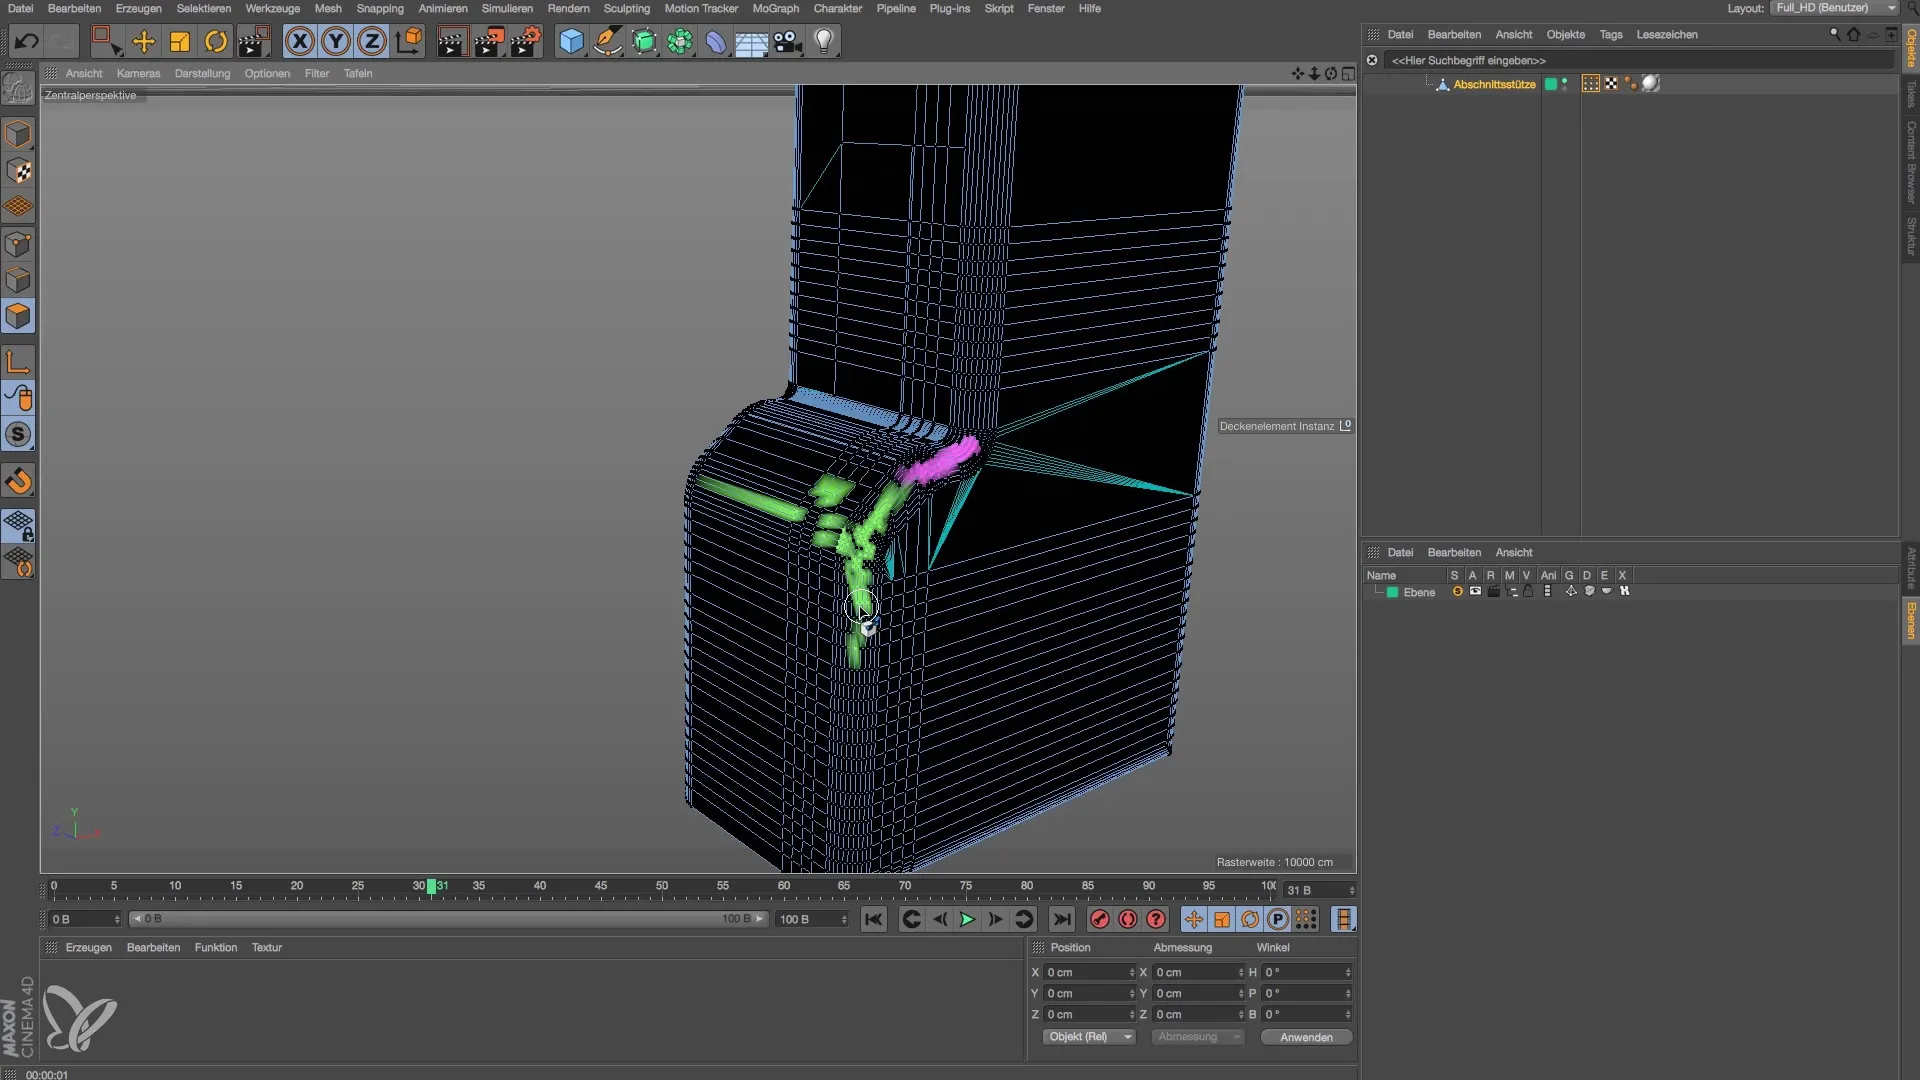Toggle lock on Ebene layer

point(1528,592)
